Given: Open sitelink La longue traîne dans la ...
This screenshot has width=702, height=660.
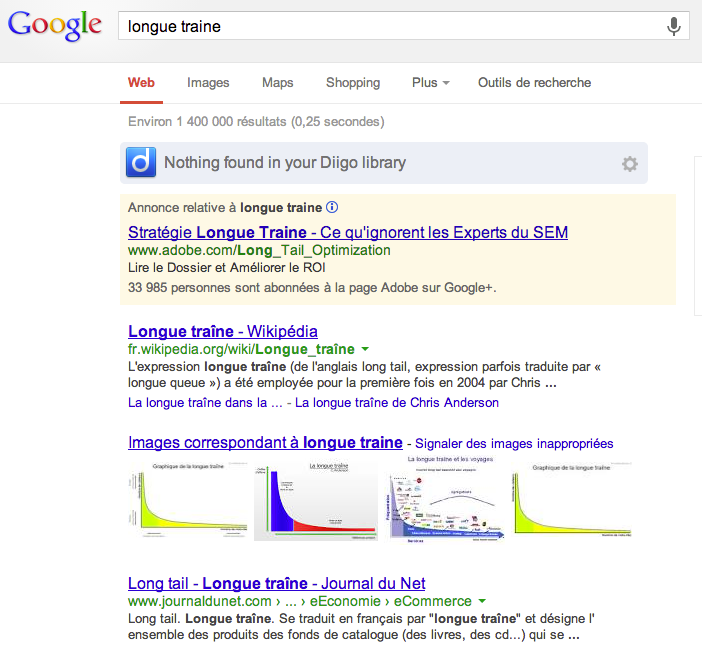Looking at the screenshot, I should coord(205,403).
